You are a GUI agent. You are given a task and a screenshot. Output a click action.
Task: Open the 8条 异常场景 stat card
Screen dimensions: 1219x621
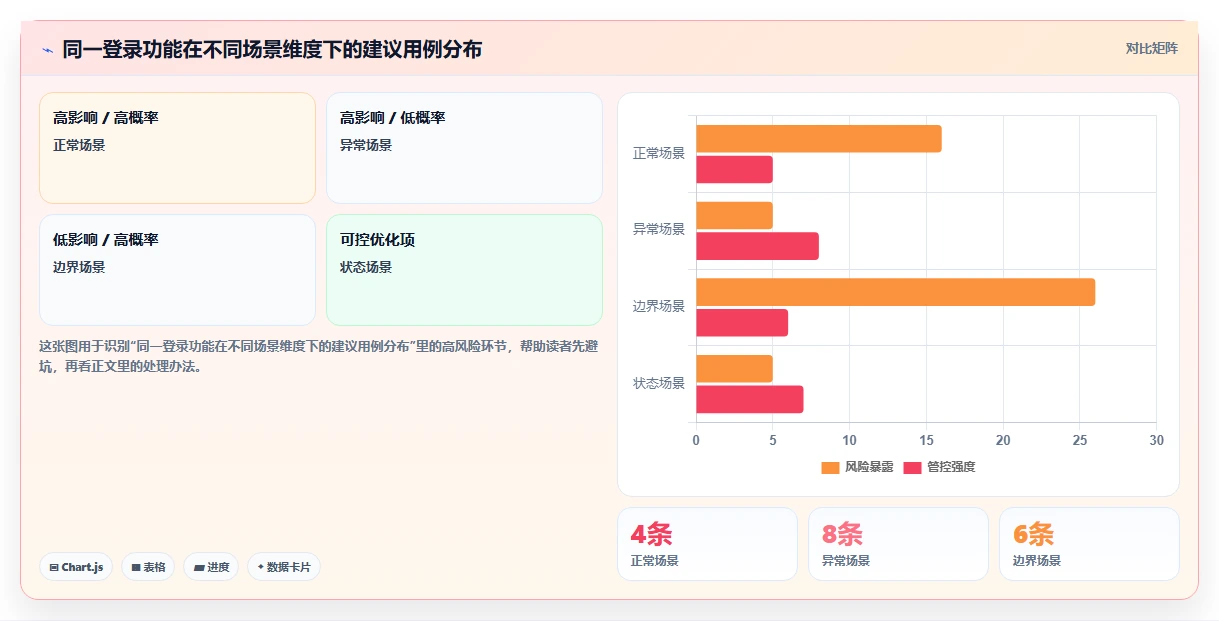(898, 544)
